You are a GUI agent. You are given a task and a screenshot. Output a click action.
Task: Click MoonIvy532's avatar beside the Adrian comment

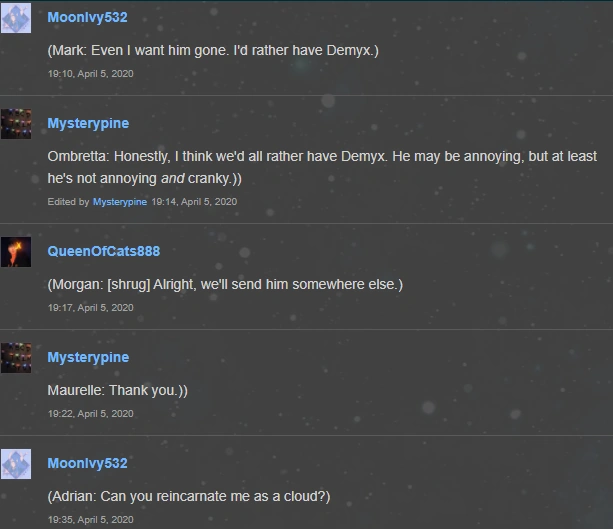tap(16, 464)
